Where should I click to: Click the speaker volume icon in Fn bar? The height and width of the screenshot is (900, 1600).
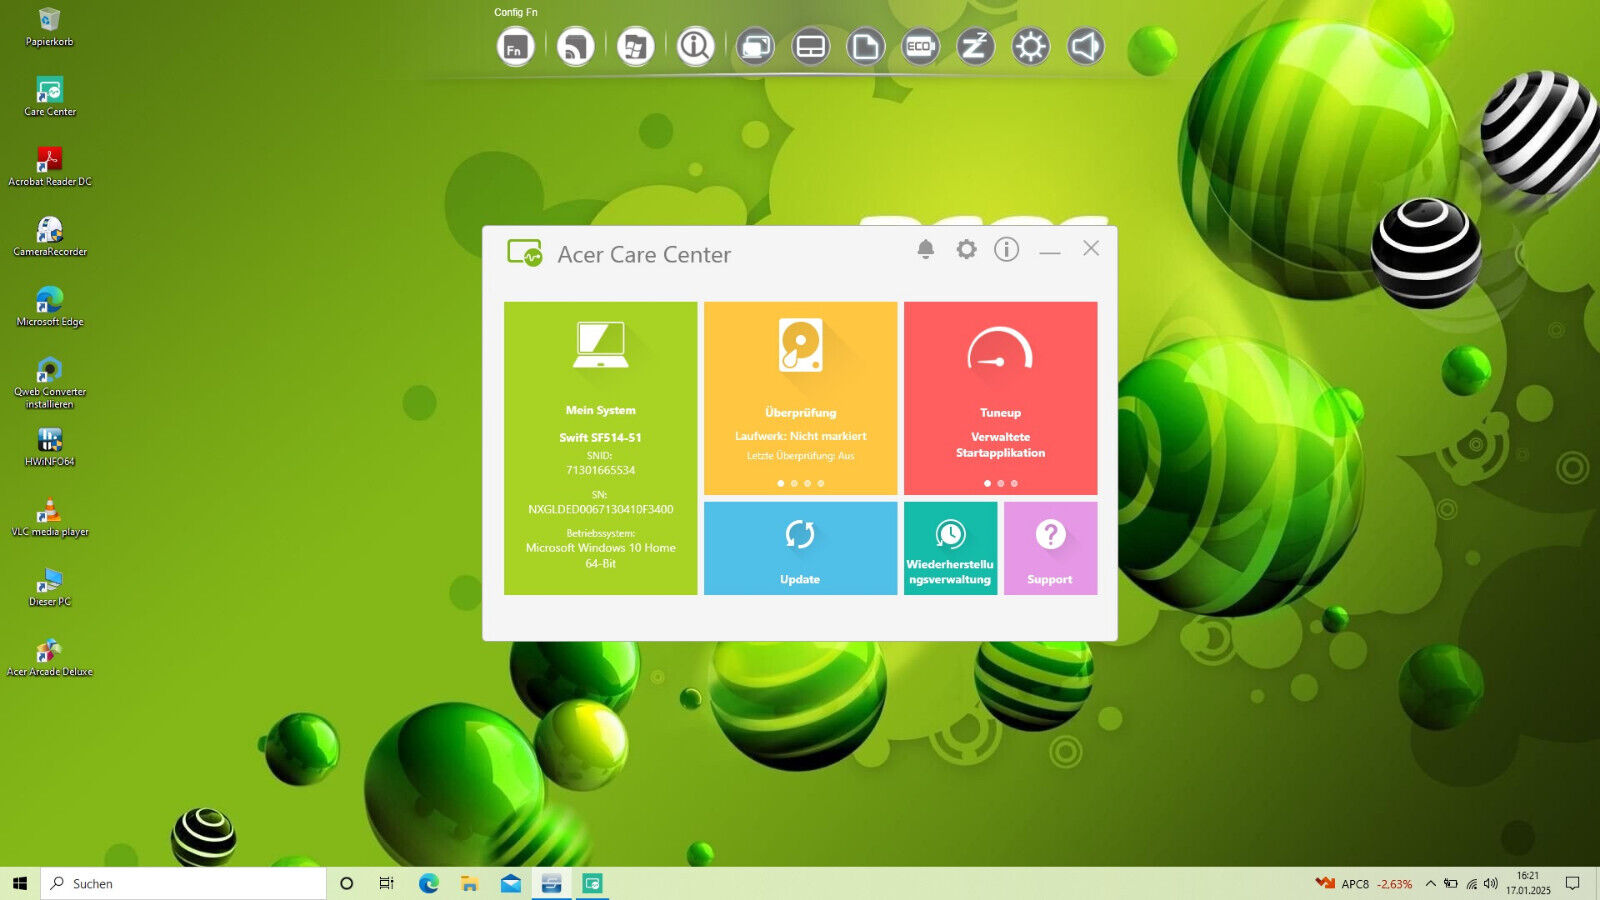(x=1085, y=47)
